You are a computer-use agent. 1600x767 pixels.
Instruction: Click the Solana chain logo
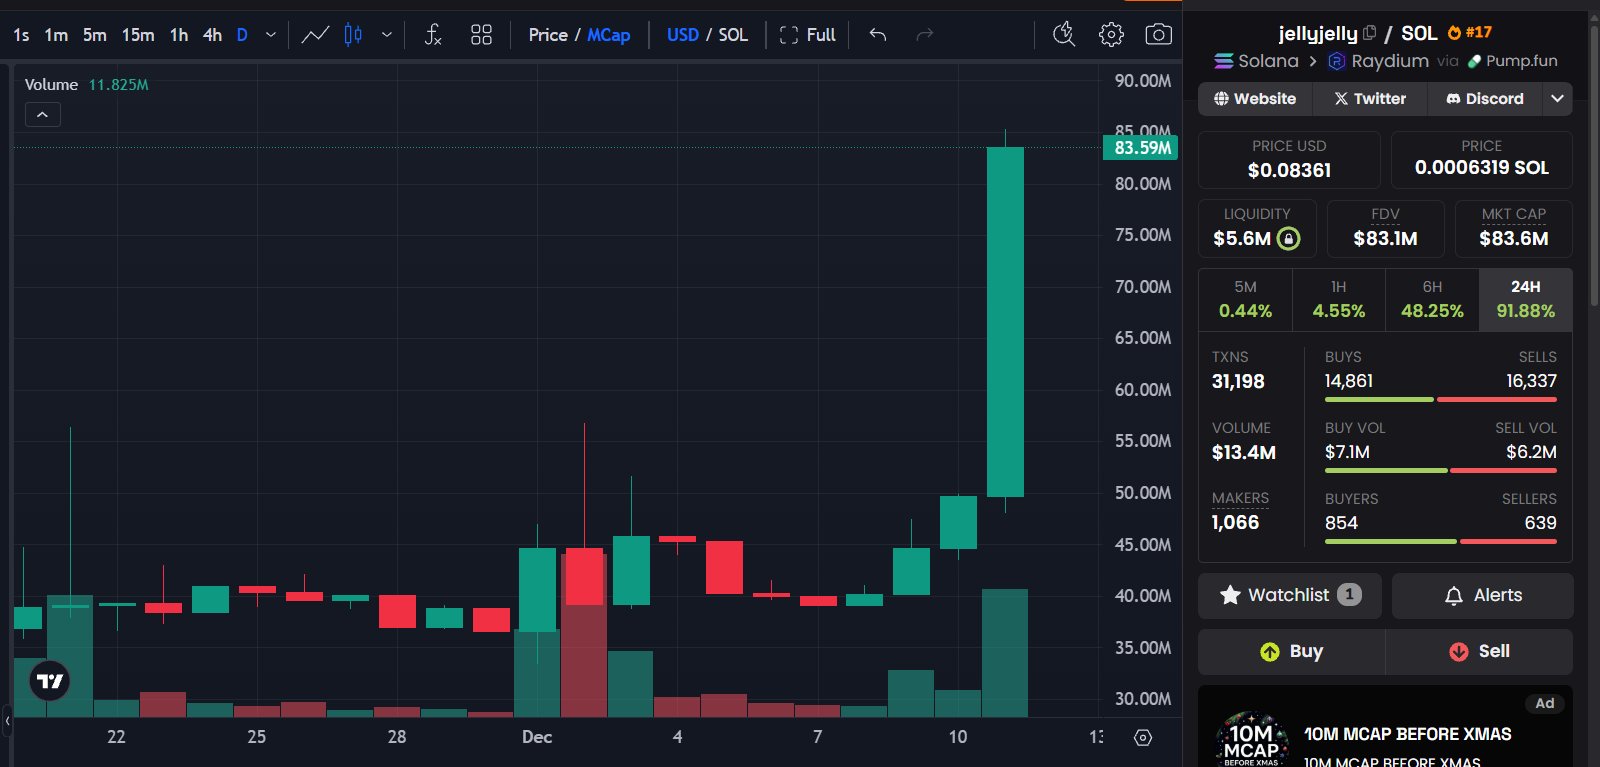point(1224,61)
